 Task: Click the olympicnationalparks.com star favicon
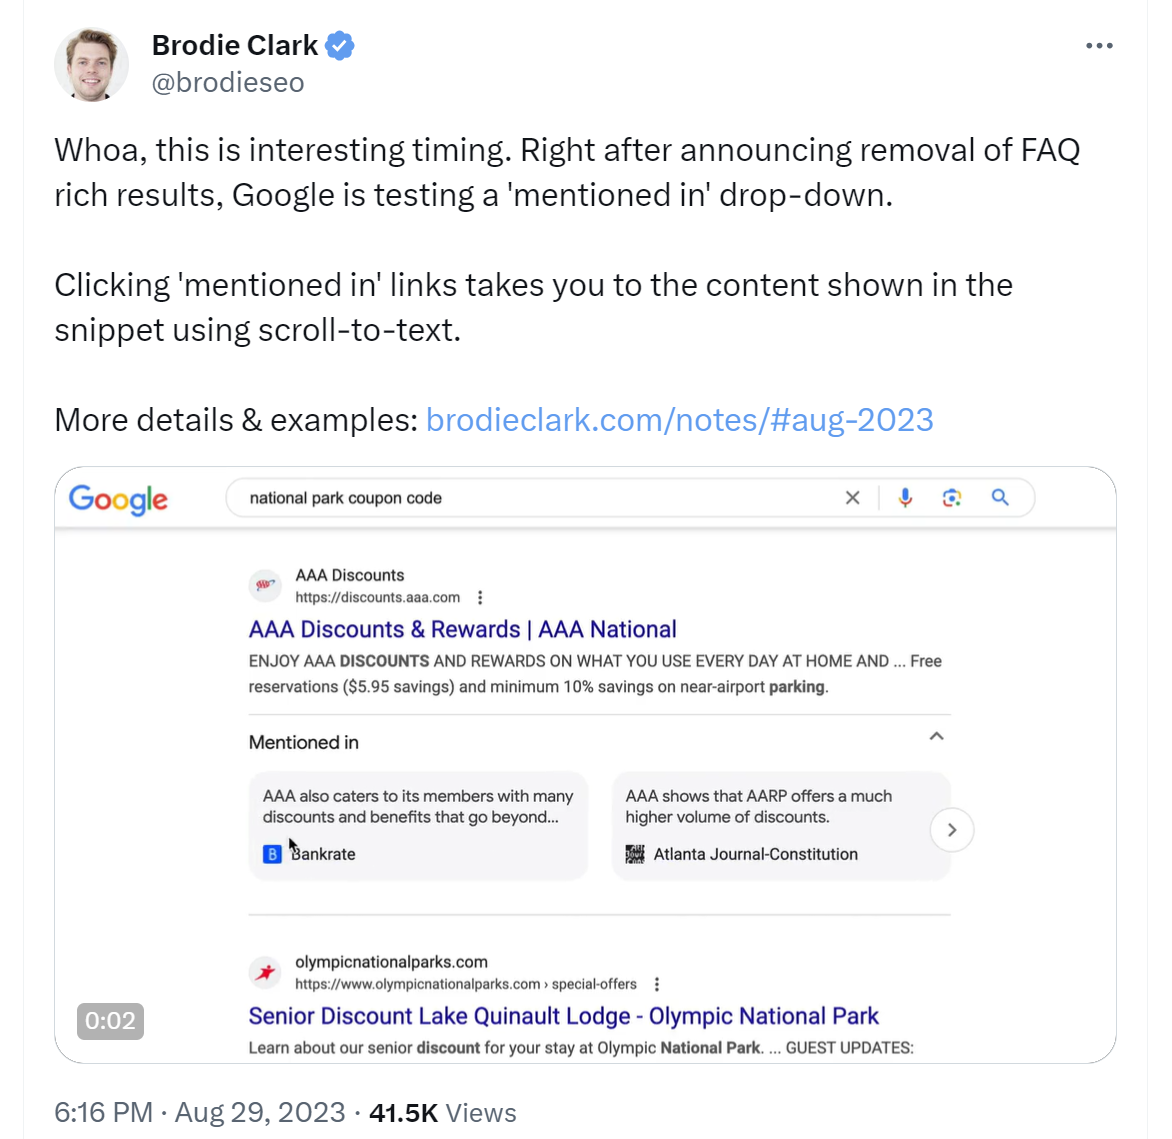click(265, 971)
